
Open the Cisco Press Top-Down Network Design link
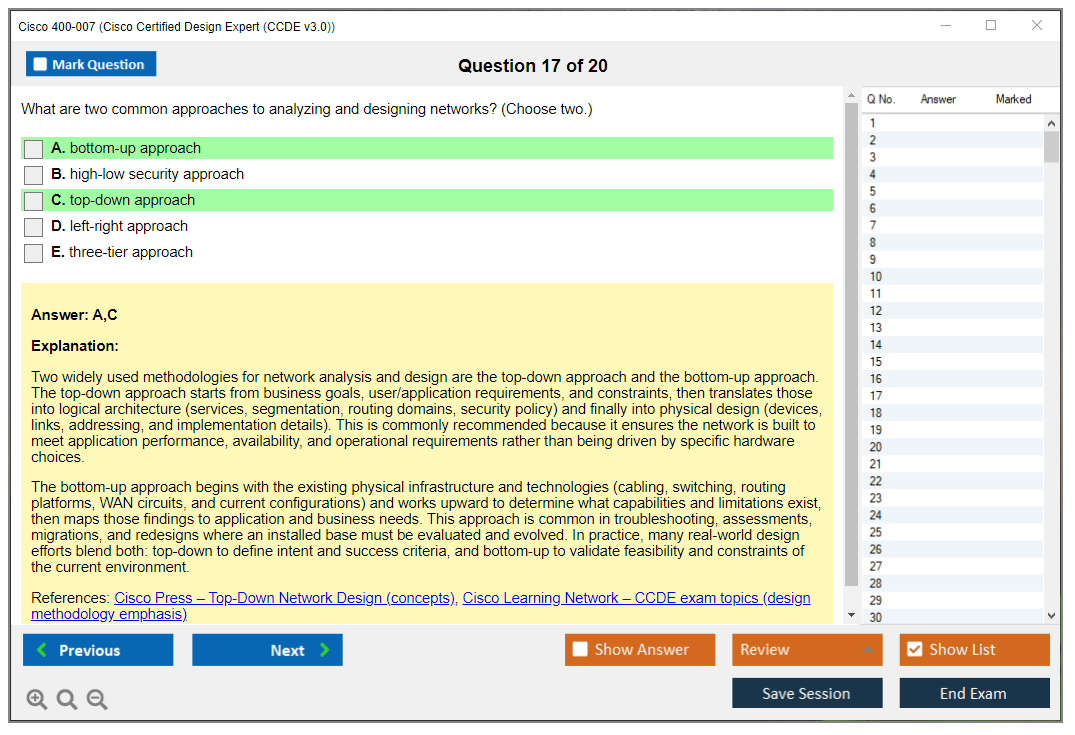point(285,598)
